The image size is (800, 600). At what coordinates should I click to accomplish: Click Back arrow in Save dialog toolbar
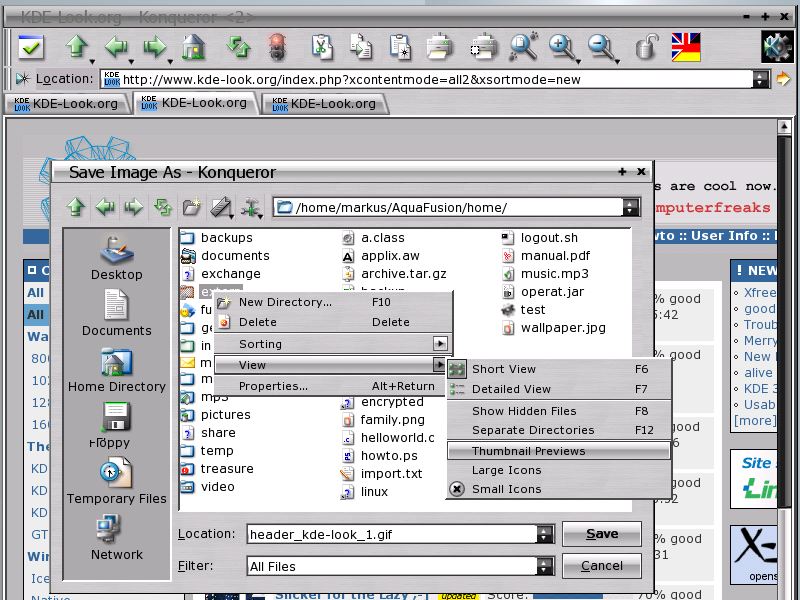pyautogui.click(x=105, y=207)
